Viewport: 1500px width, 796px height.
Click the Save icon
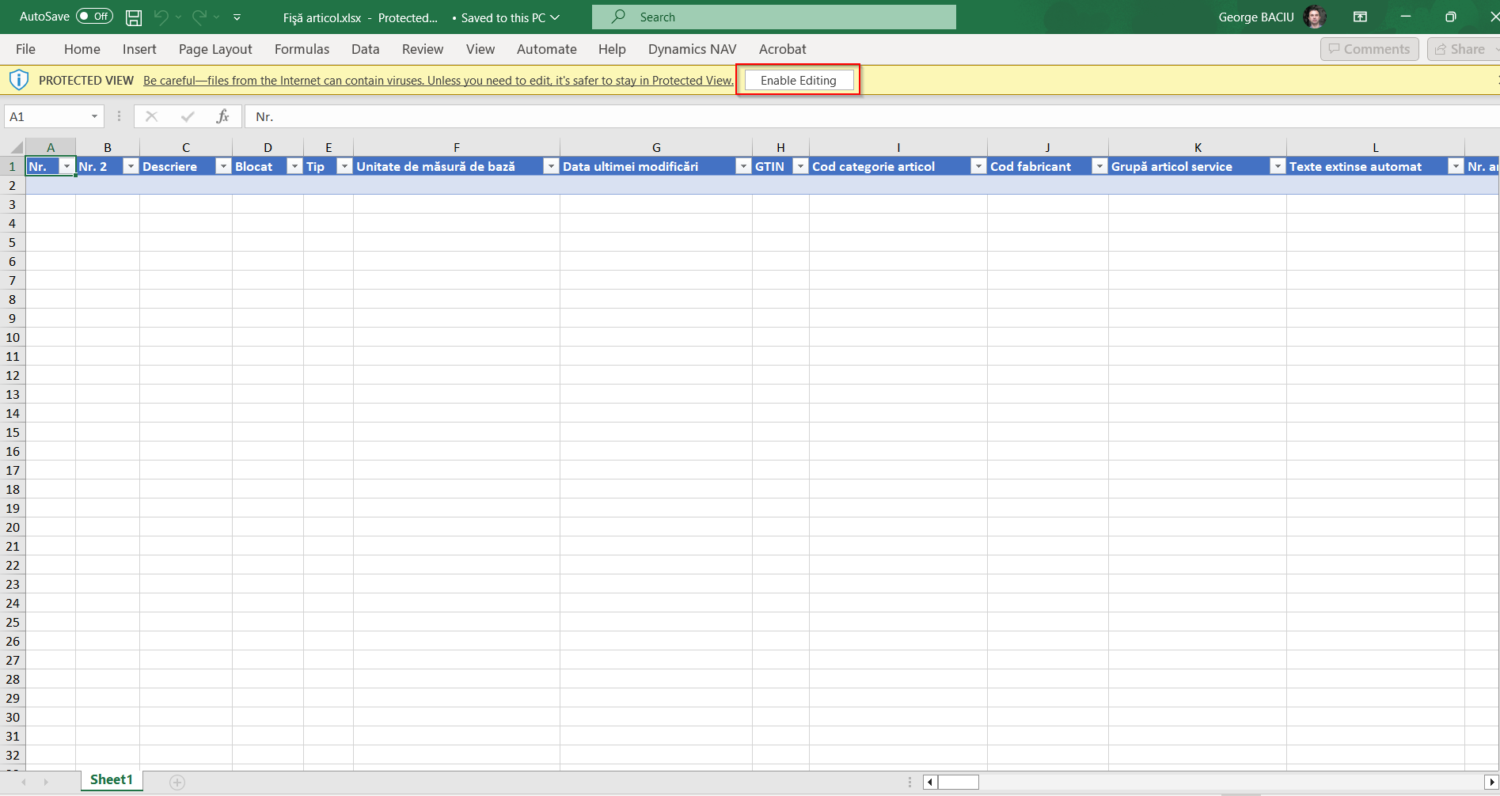[133, 16]
